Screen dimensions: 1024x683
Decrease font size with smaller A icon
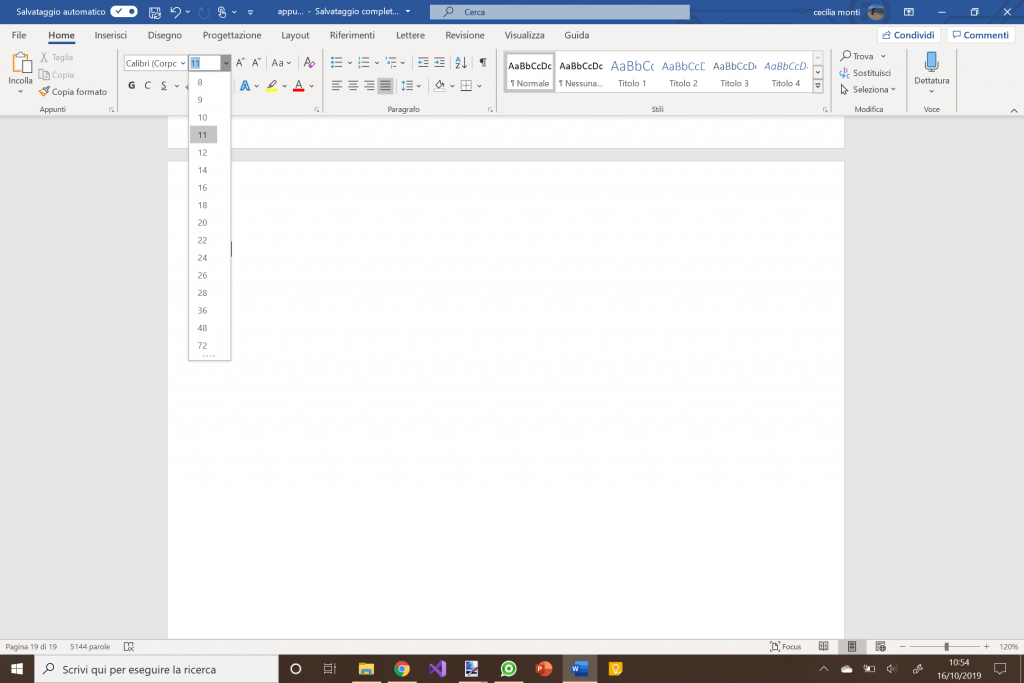pos(256,63)
